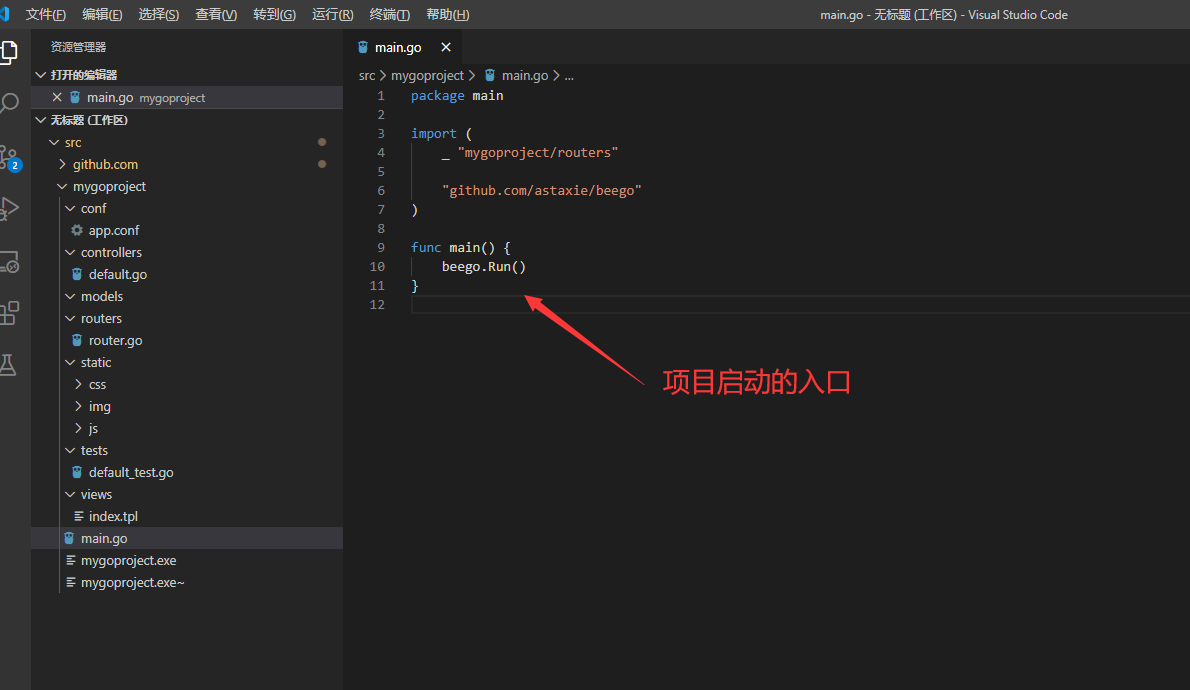Click the gear icon next to app.conf
This screenshot has height=690, width=1190.
pos(74,230)
